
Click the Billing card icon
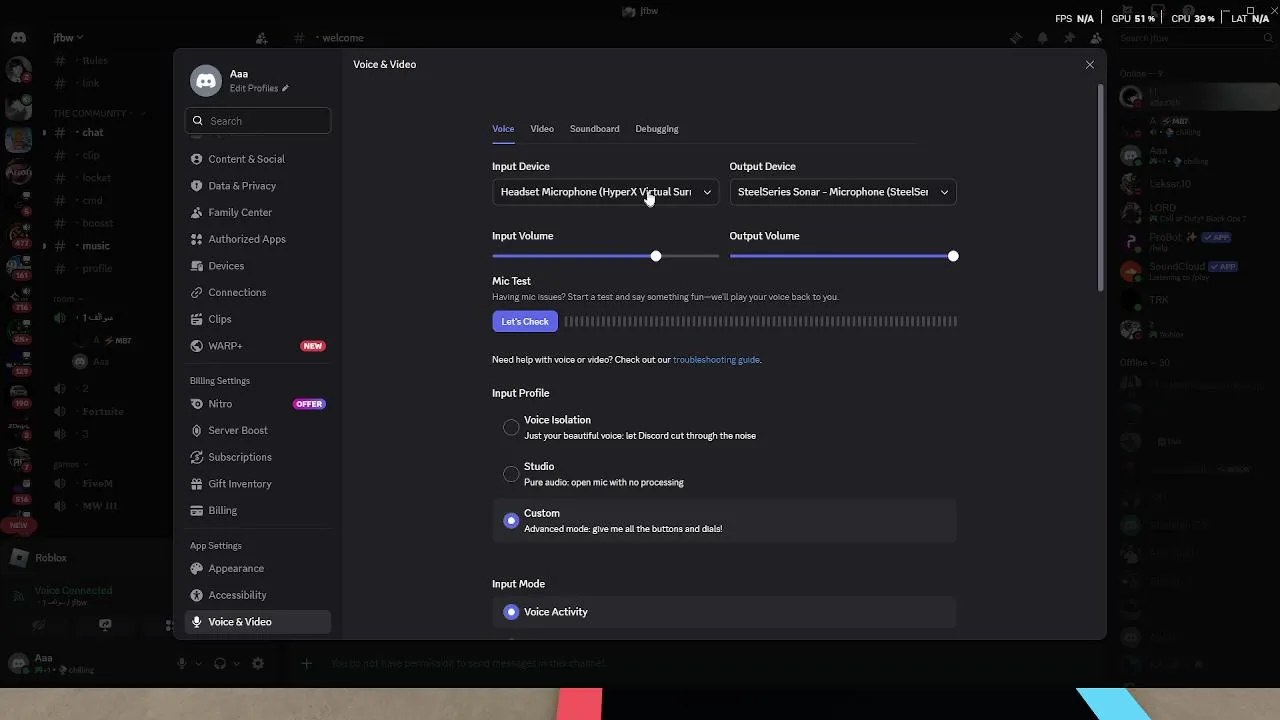(196, 510)
